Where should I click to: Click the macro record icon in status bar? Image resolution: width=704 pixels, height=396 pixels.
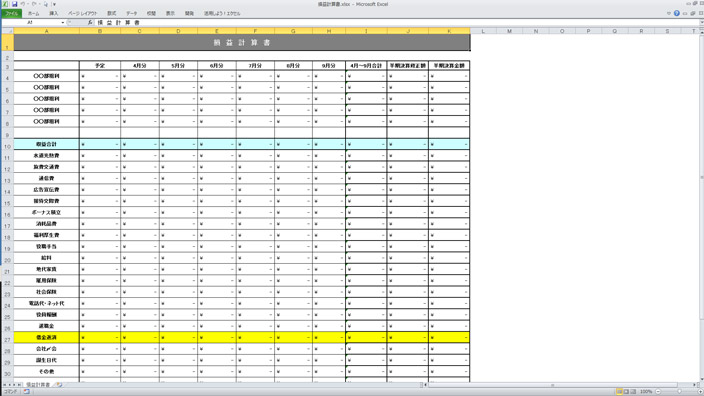(x=26, y=392)
